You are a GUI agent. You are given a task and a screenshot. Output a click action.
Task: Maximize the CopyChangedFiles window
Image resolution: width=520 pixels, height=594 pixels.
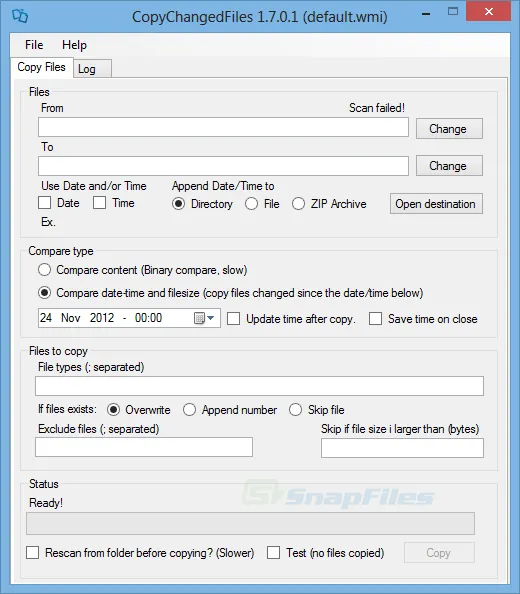[x=453, y=11]
